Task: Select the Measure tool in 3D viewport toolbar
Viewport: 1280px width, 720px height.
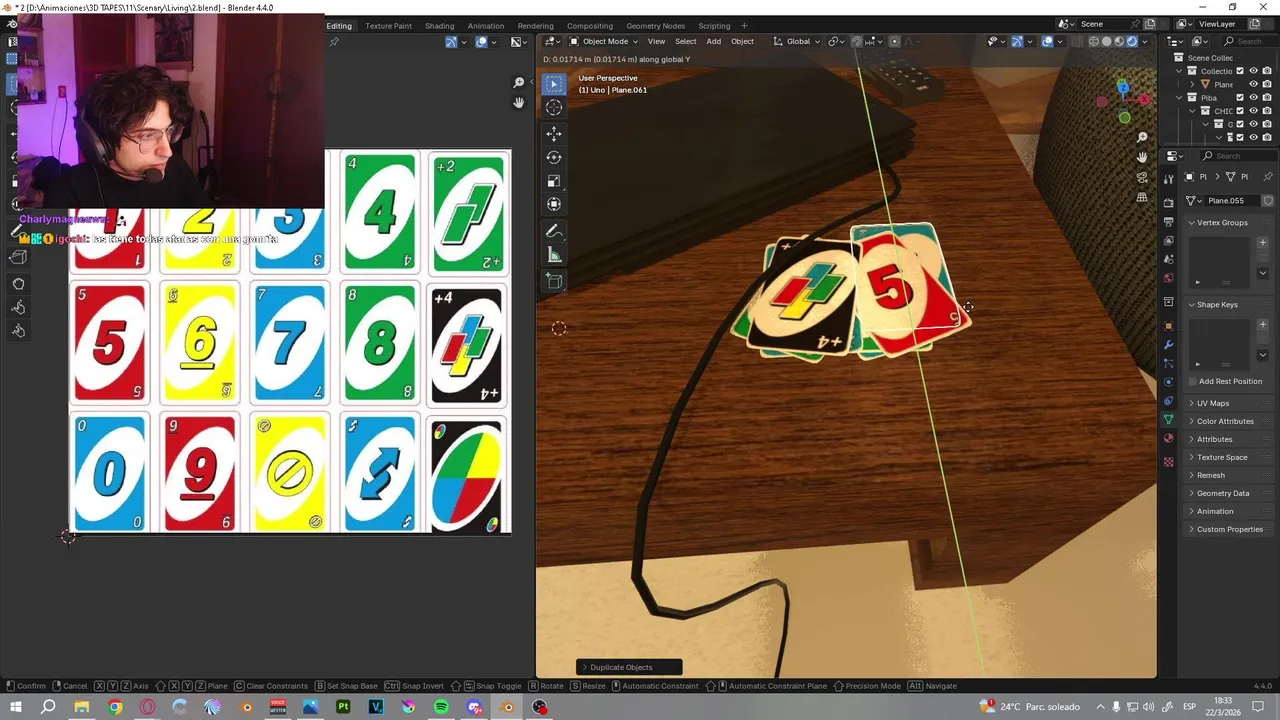Action: pos(554,255)
